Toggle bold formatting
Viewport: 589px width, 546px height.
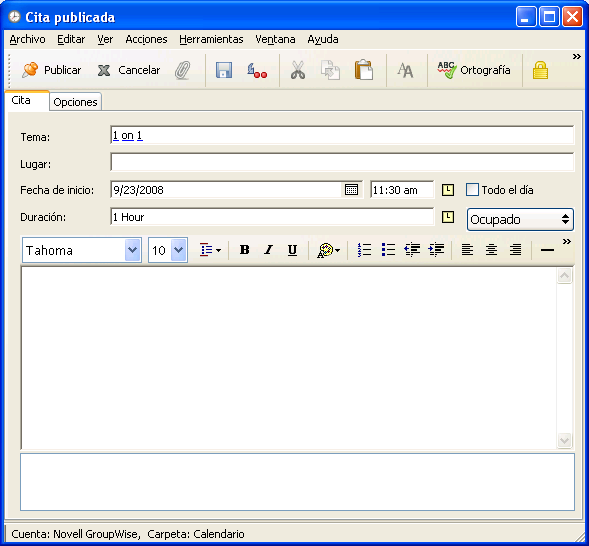pos(245,250)
